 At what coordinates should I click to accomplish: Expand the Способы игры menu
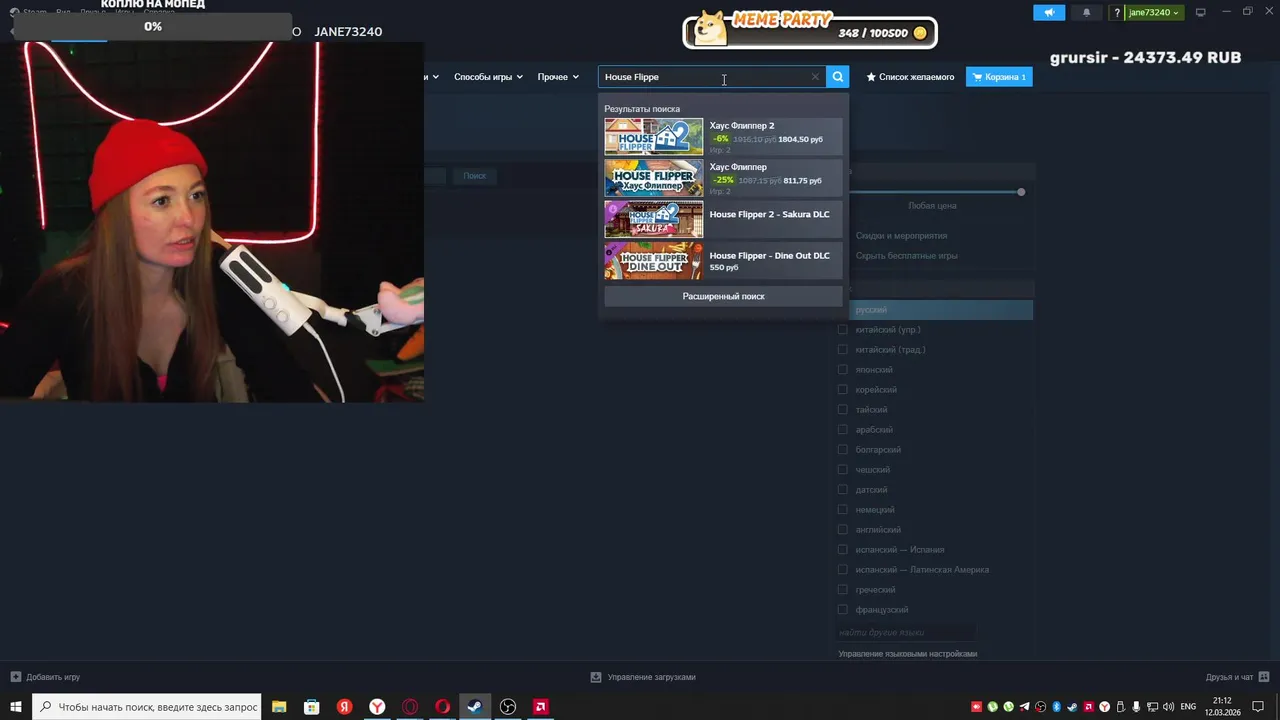point(488,77)
